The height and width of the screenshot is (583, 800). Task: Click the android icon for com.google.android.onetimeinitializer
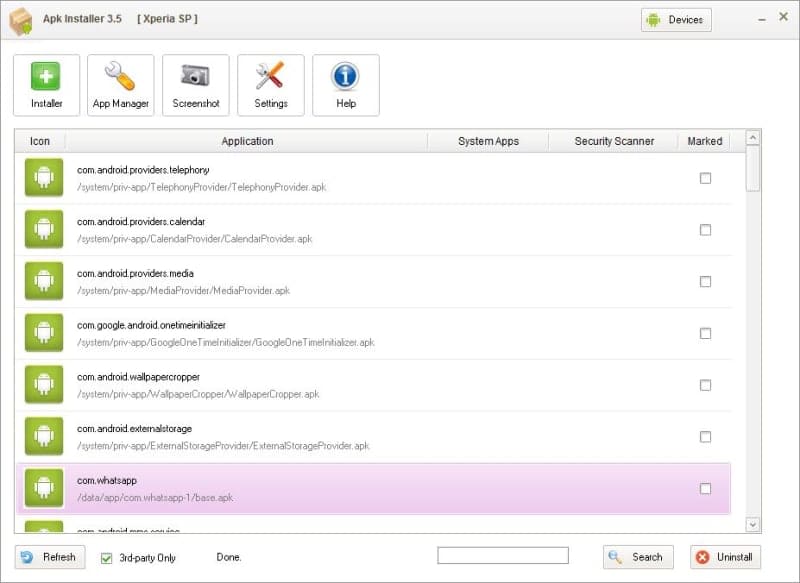coord(44,333)
